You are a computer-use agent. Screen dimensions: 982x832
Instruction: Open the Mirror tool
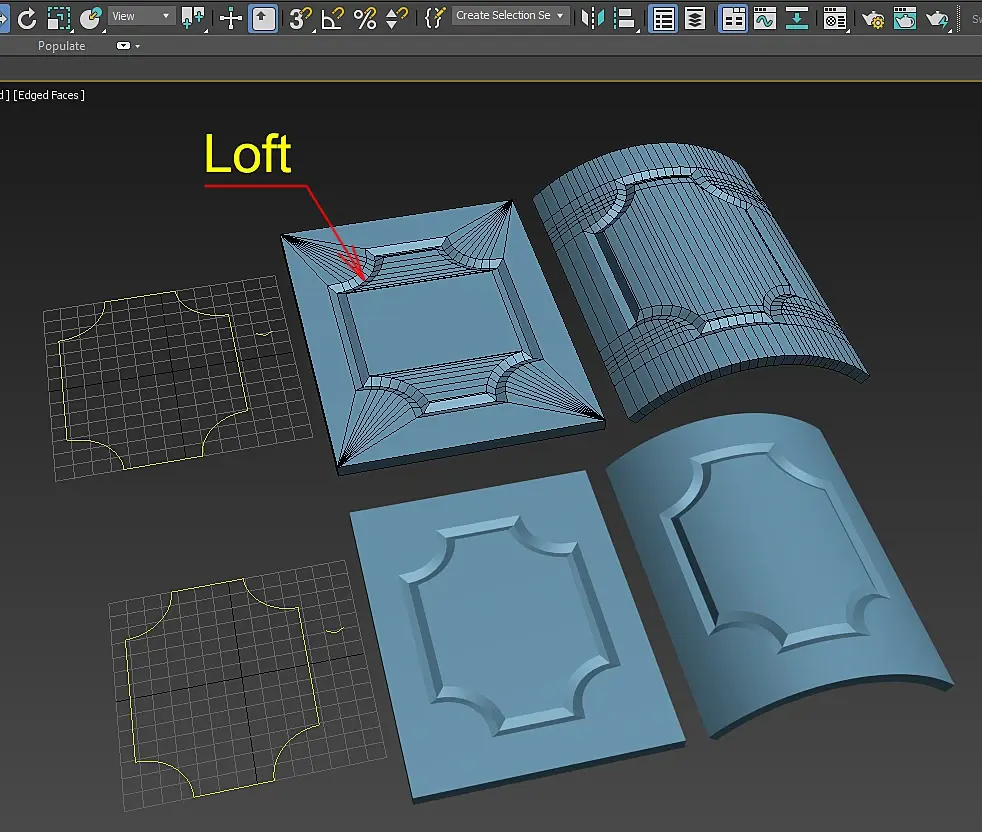[593, 17]
